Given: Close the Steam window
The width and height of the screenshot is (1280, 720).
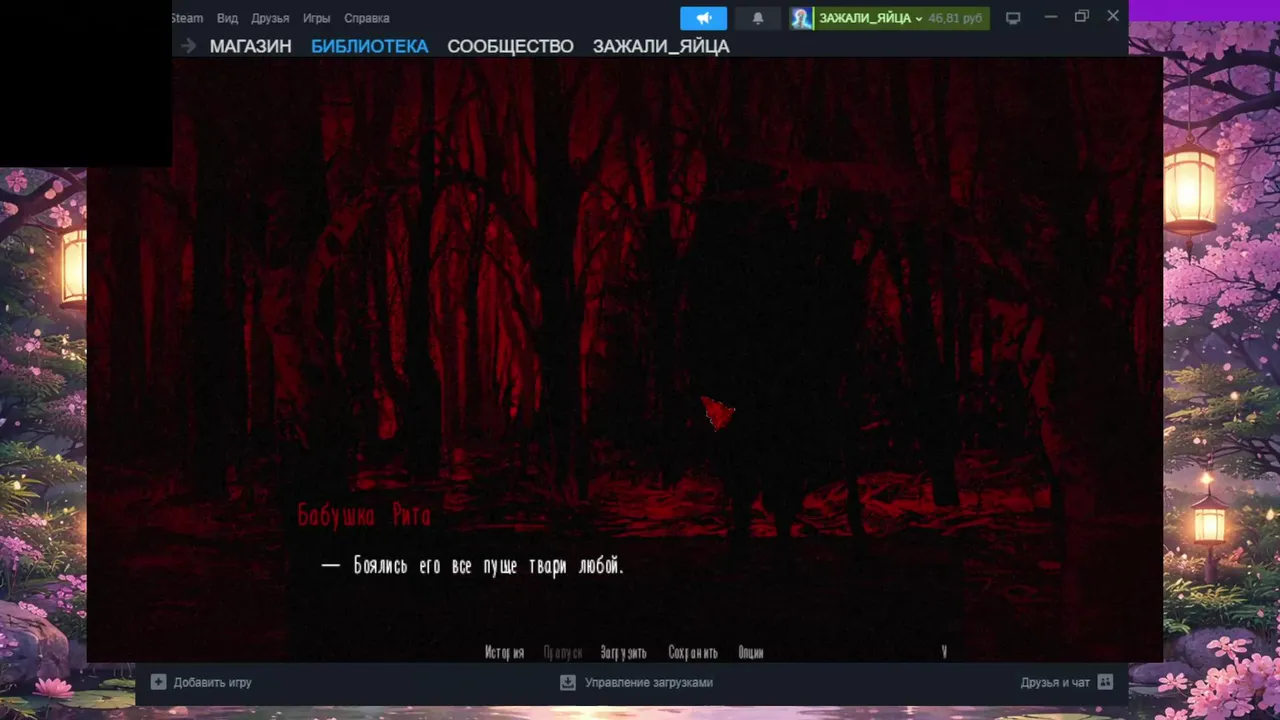Looking at the screenshot, I should click(x=1113, y=17).
